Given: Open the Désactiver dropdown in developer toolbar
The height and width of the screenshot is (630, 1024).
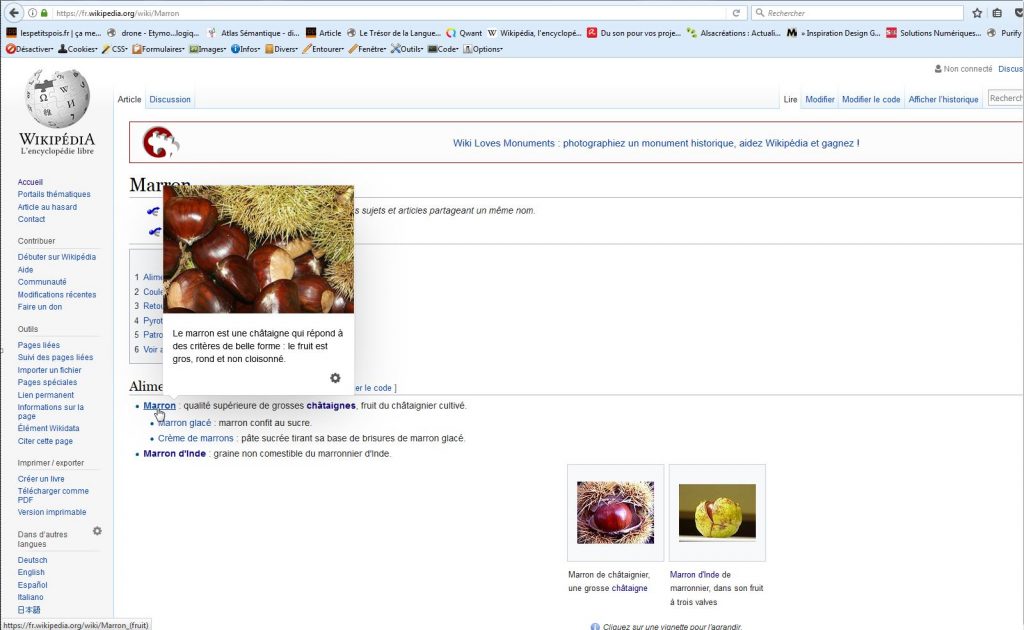Looking at the screenshot, I should 30,49.
